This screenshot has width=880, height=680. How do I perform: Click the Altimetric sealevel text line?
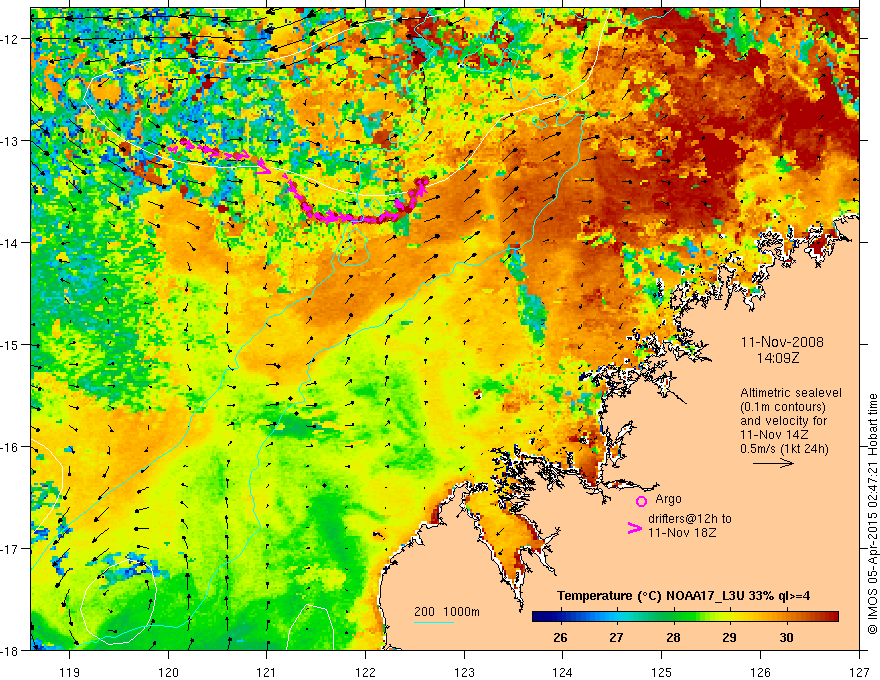tap(791, 393)
